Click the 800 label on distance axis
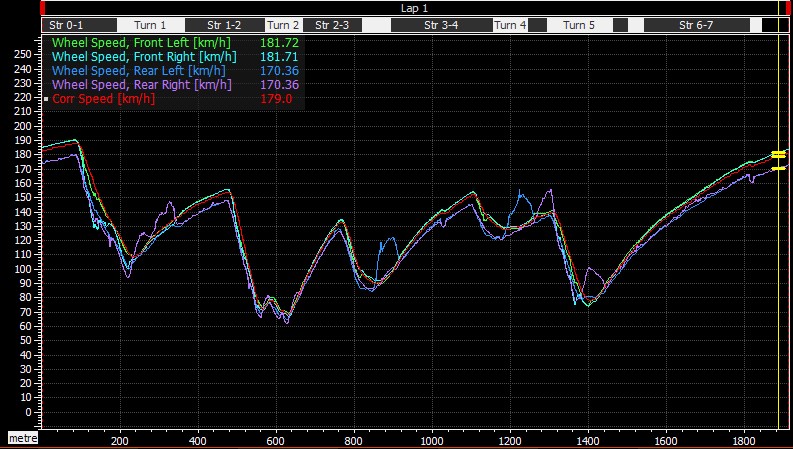This screenshot has width=793, height=449. point(354,441)
